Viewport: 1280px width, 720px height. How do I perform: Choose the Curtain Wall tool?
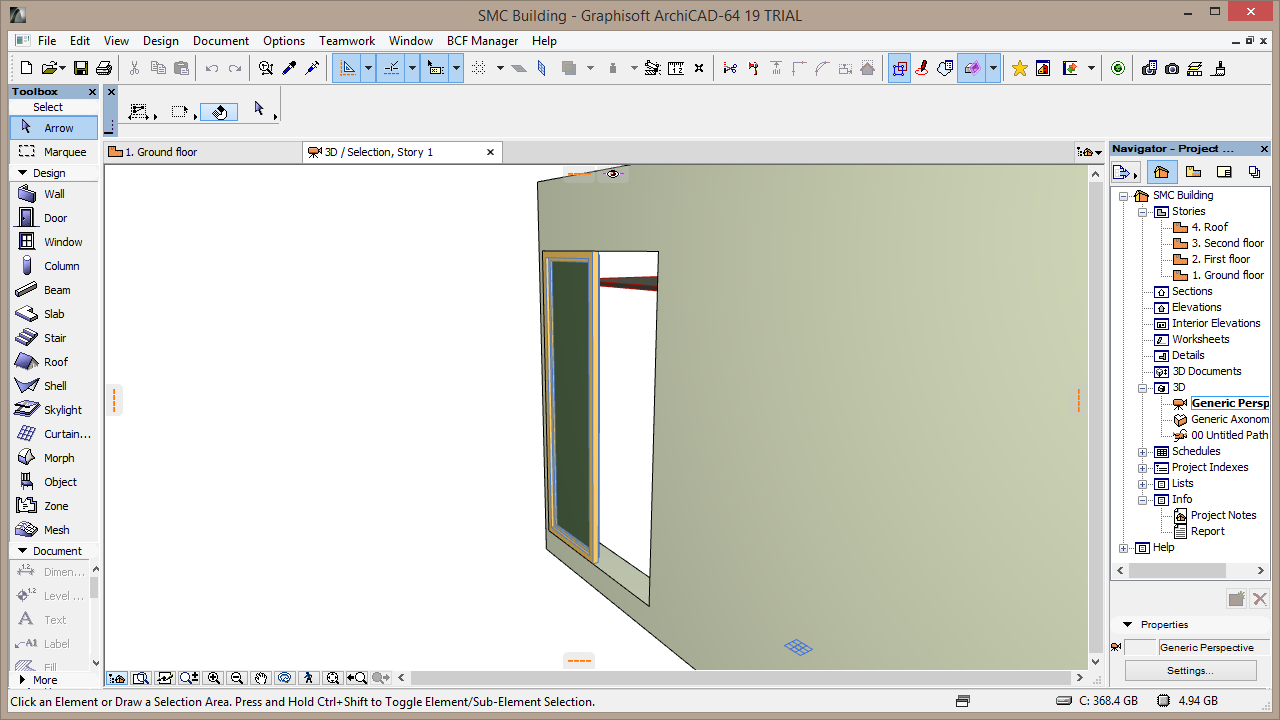coord(66,434)
